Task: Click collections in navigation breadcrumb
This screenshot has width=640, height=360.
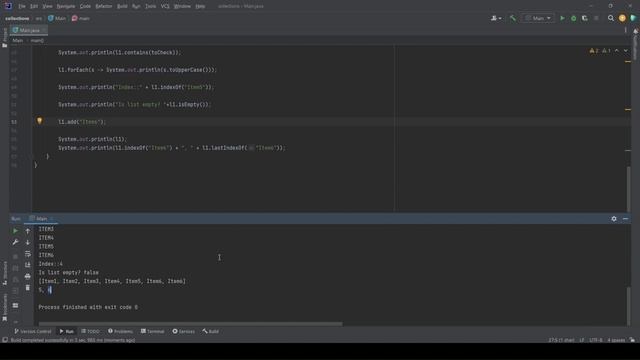Action: (x=17, y=18)
